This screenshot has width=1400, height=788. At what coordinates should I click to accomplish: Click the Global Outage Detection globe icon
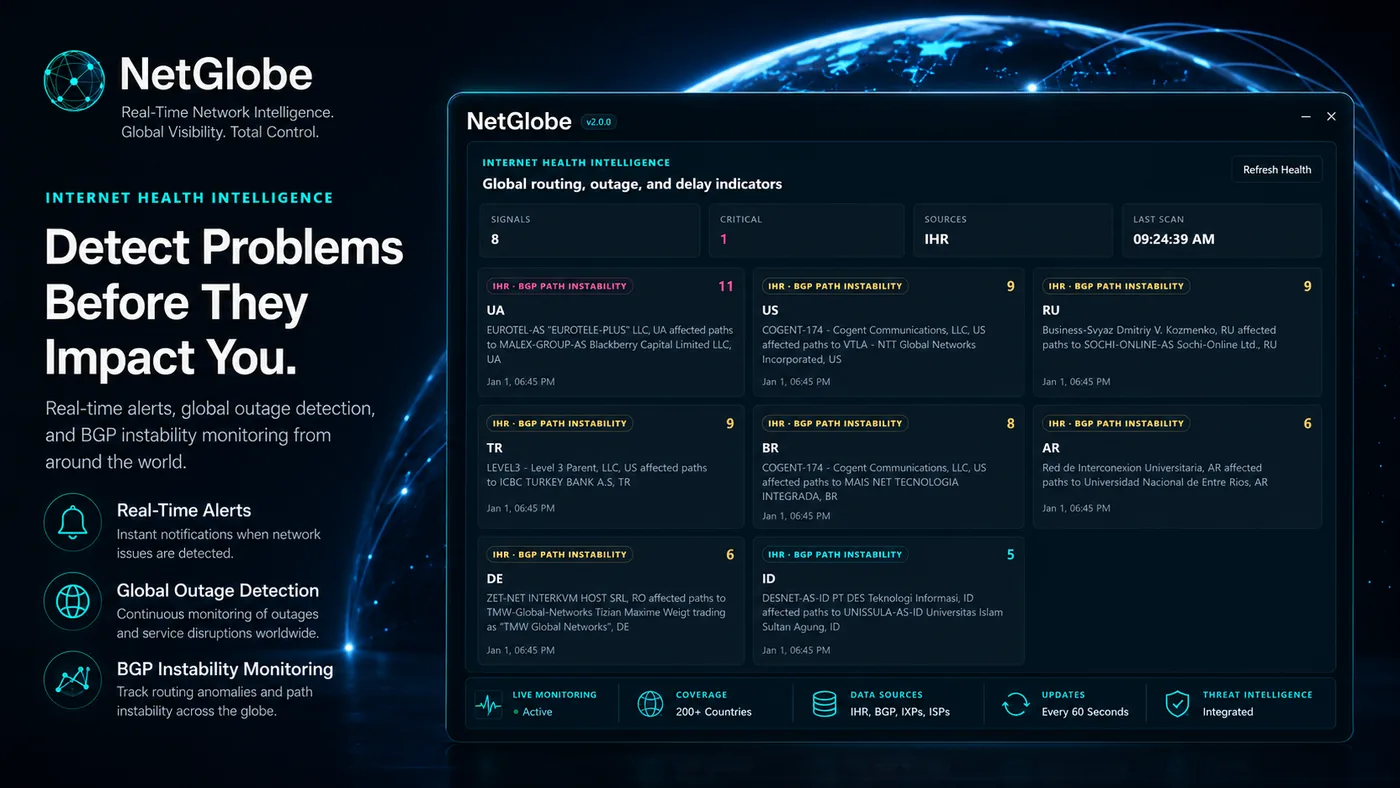coord(73,601)
